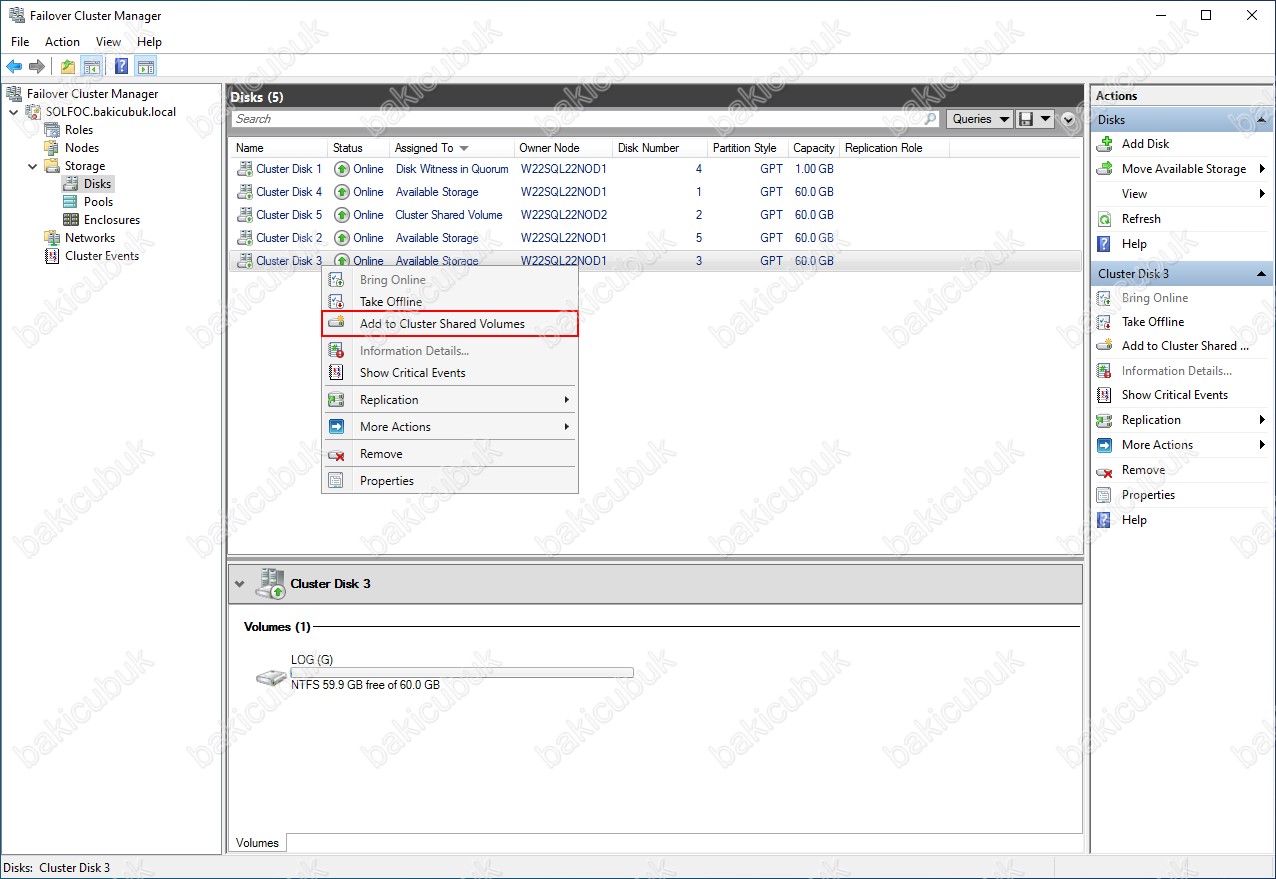The width and height of the screenshot is (1276, 879).
Task: Open the Replication submenu in context menu
Action: click(450, 400)
